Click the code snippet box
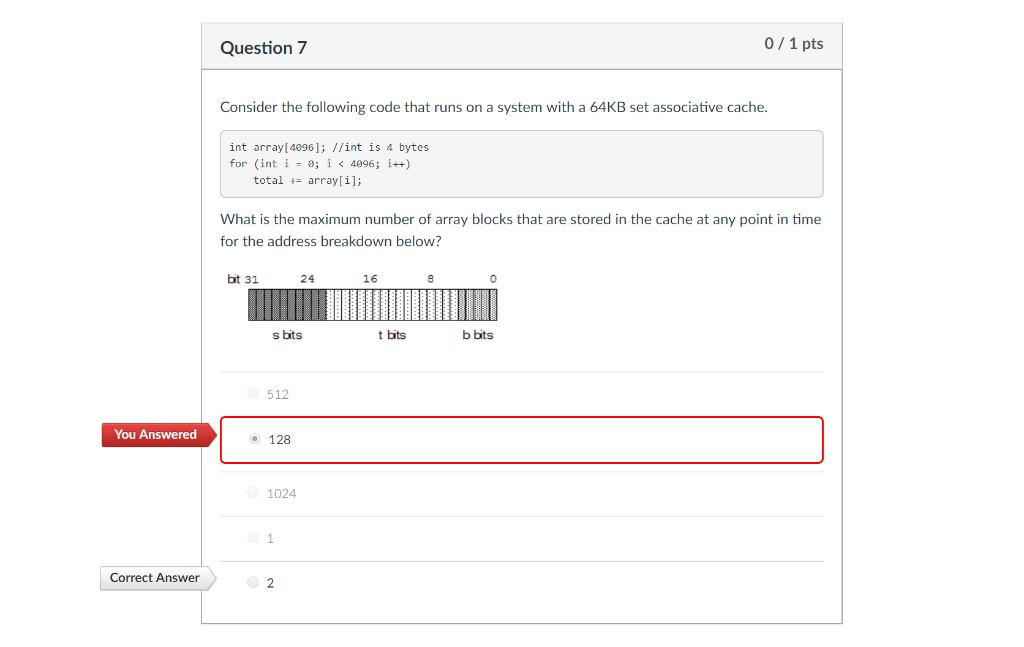1024x647 pixels. (520, 163)
